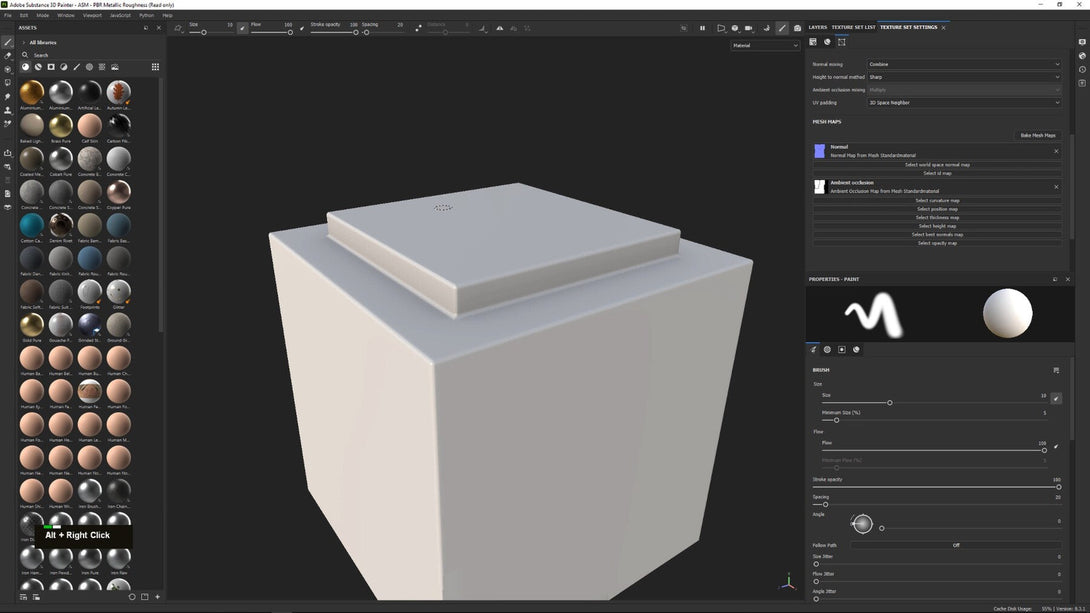Switch to the Texture Set List tab
1090x613 pixels.
853,27
